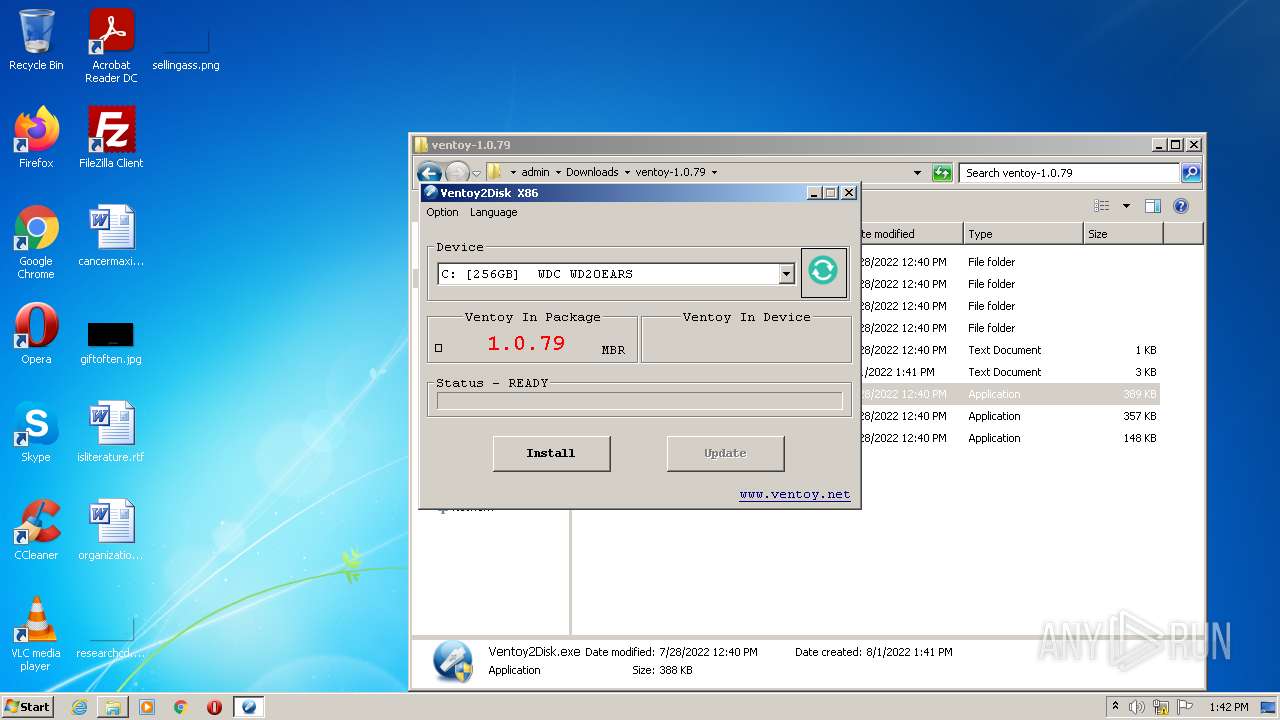Click the Search ventoy-1.0.79 field

click(1070, 173)
